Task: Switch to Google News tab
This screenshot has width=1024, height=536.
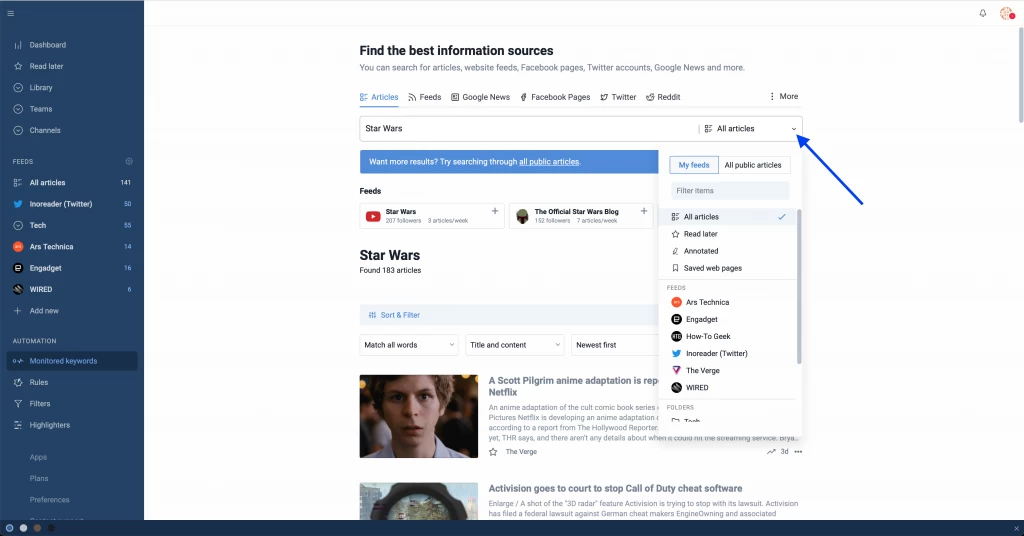Action: tap(480, 97)
